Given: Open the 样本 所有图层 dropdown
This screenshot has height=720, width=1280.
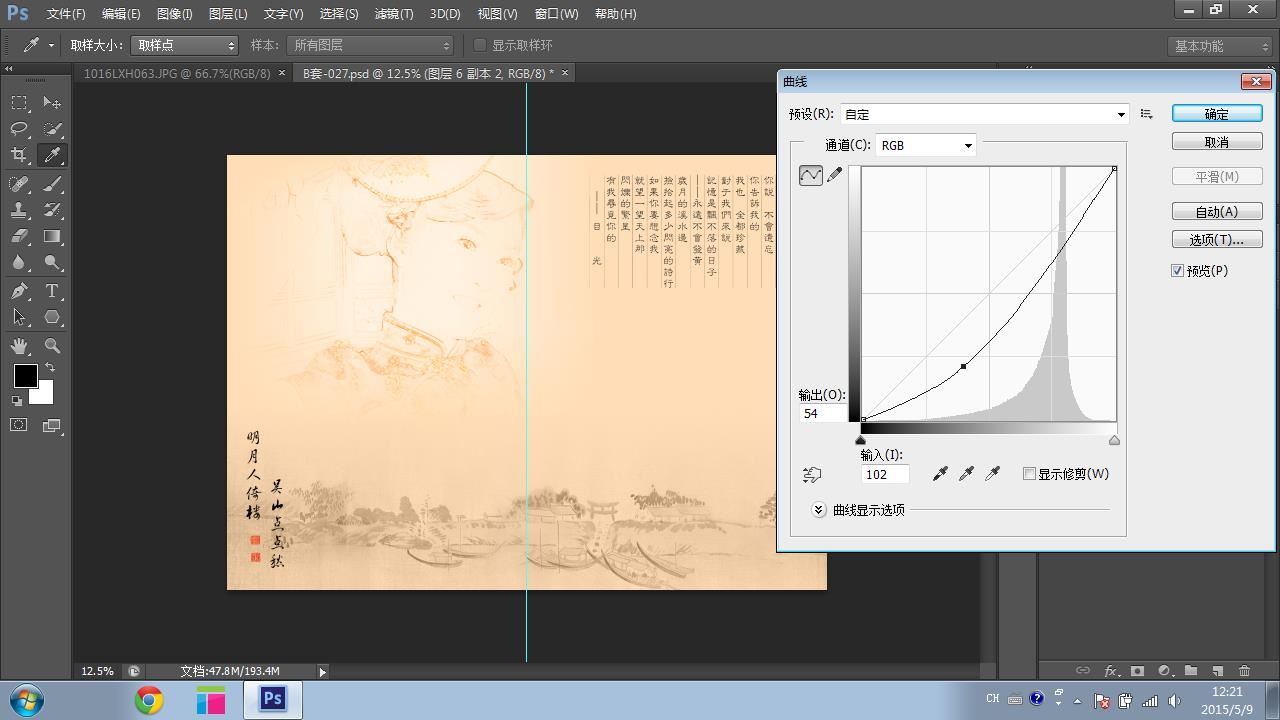Looking at the screenshot, I should click(x=370, y=45).
